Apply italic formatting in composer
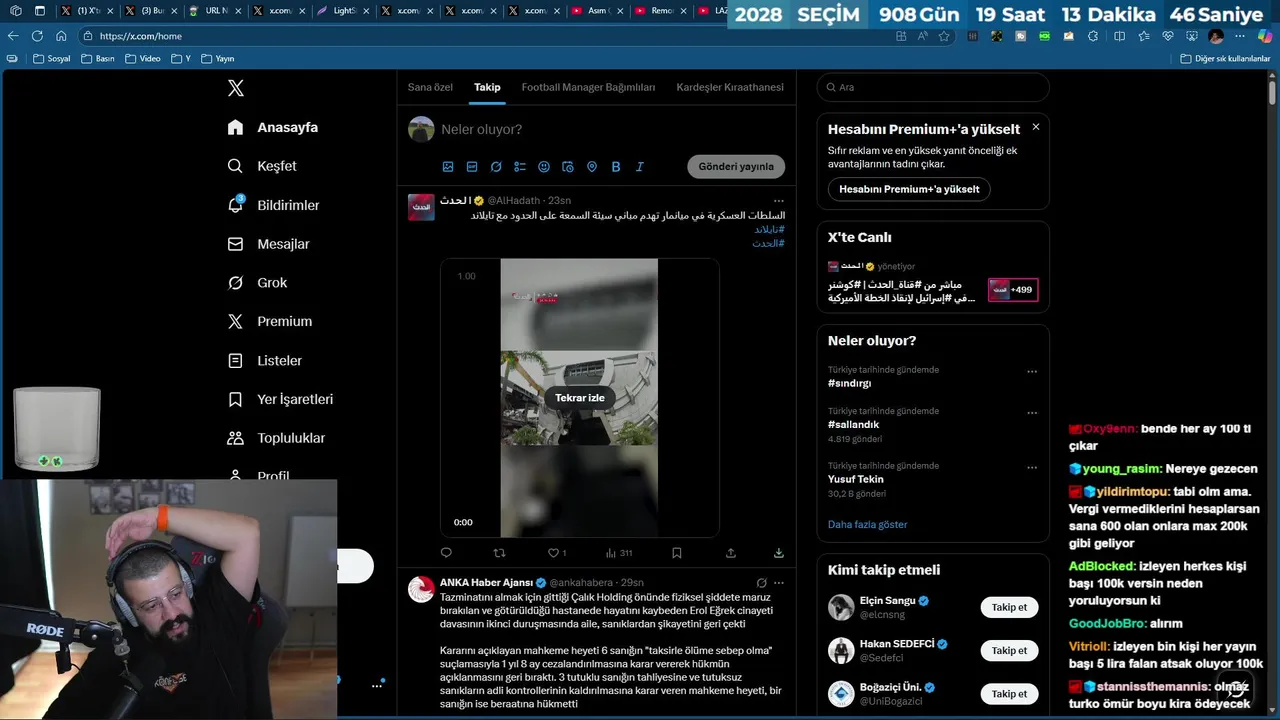This screenshot has width=1280, height=720. 640,167
